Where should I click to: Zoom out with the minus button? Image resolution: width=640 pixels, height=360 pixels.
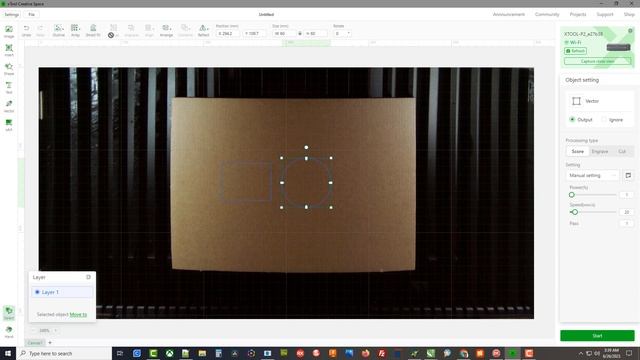[x=34, y=331]
